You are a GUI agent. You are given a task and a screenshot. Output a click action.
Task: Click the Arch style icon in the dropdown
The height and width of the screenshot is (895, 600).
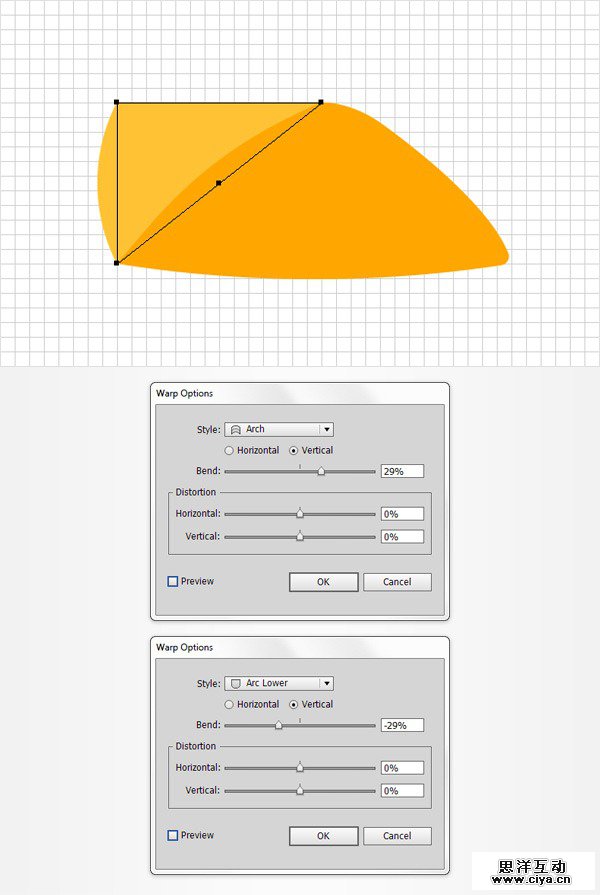pos(236,429)
